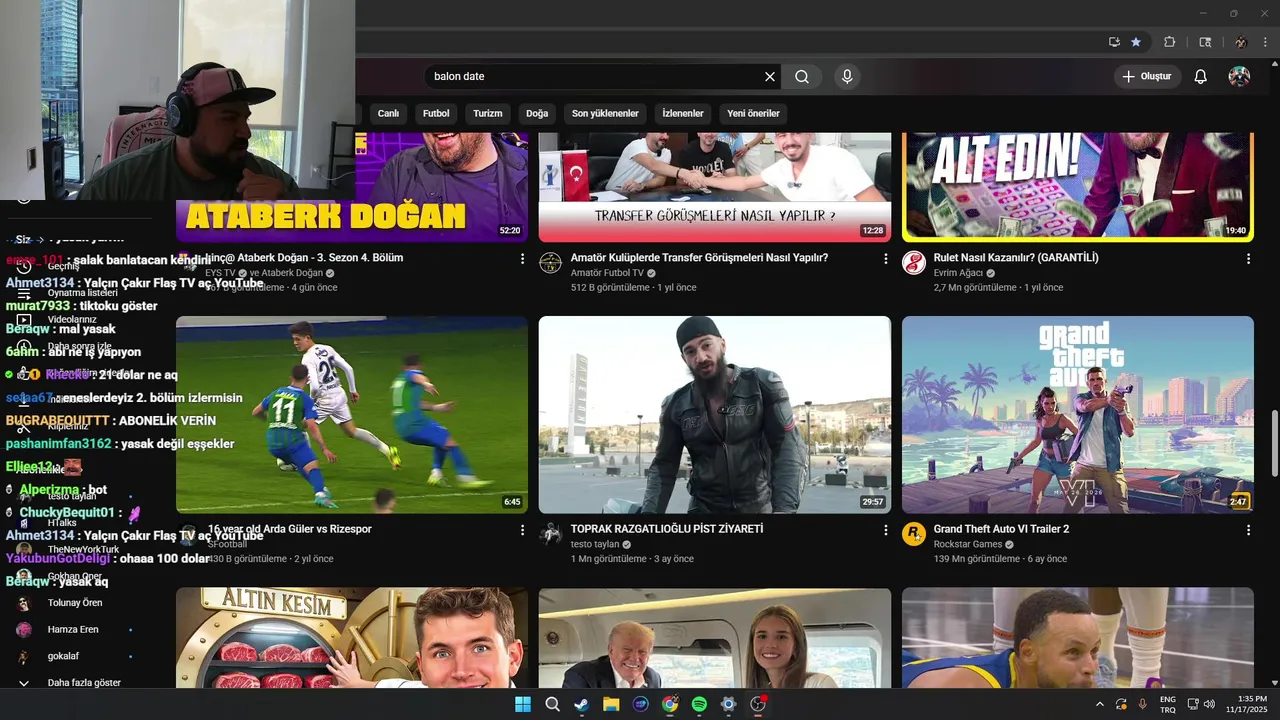Select the Turizm filter chip
Screen dimensions: 1280x720
point(488,114)
